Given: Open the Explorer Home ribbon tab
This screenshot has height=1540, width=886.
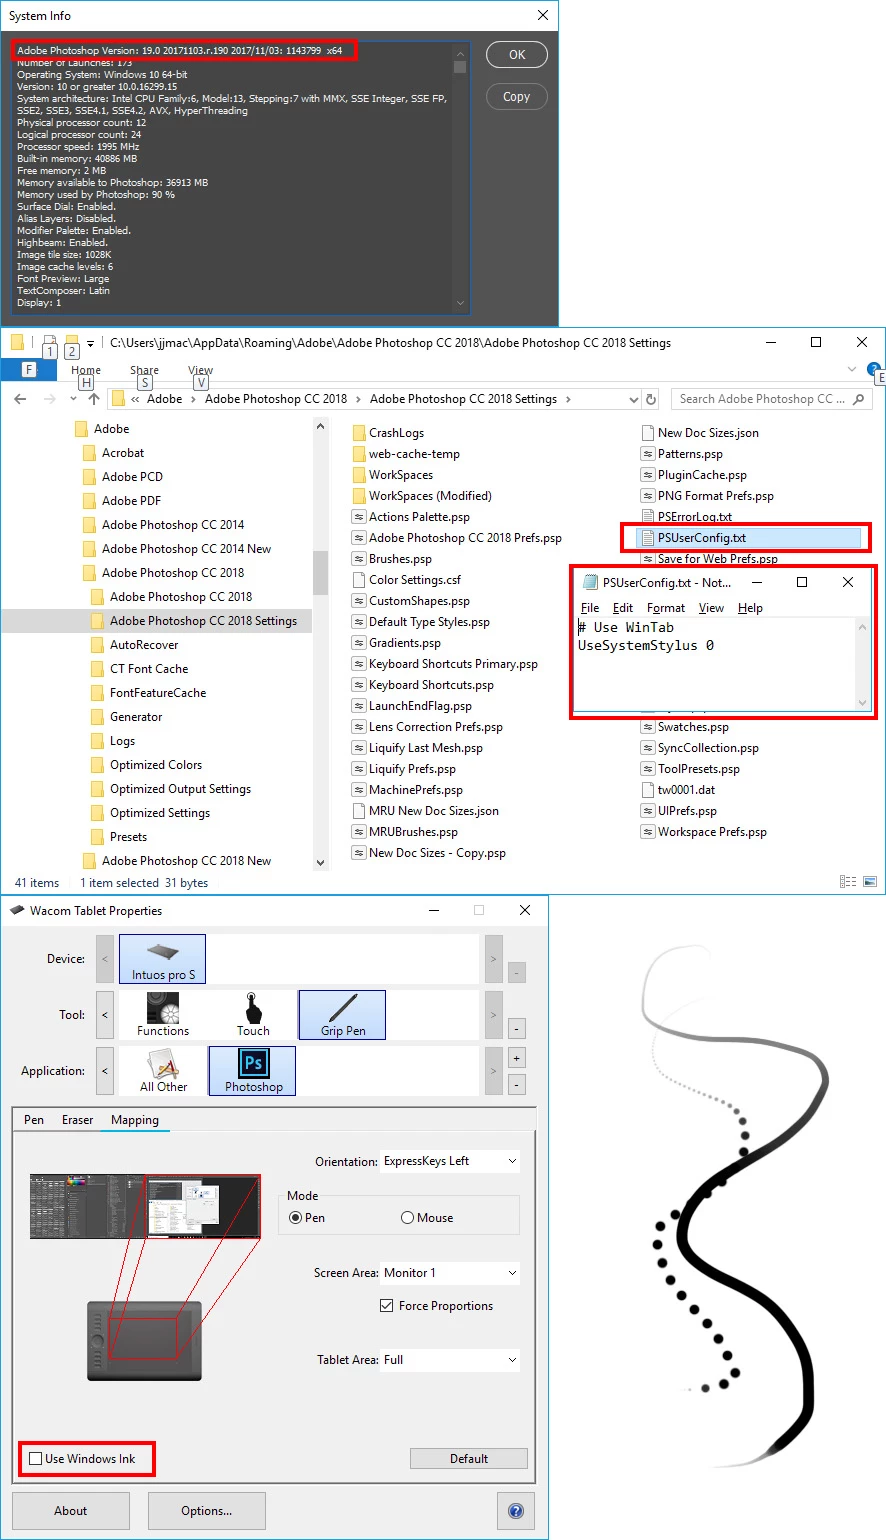Looking at the screenshot, I should pyautogui.click(x=86, y=370).
